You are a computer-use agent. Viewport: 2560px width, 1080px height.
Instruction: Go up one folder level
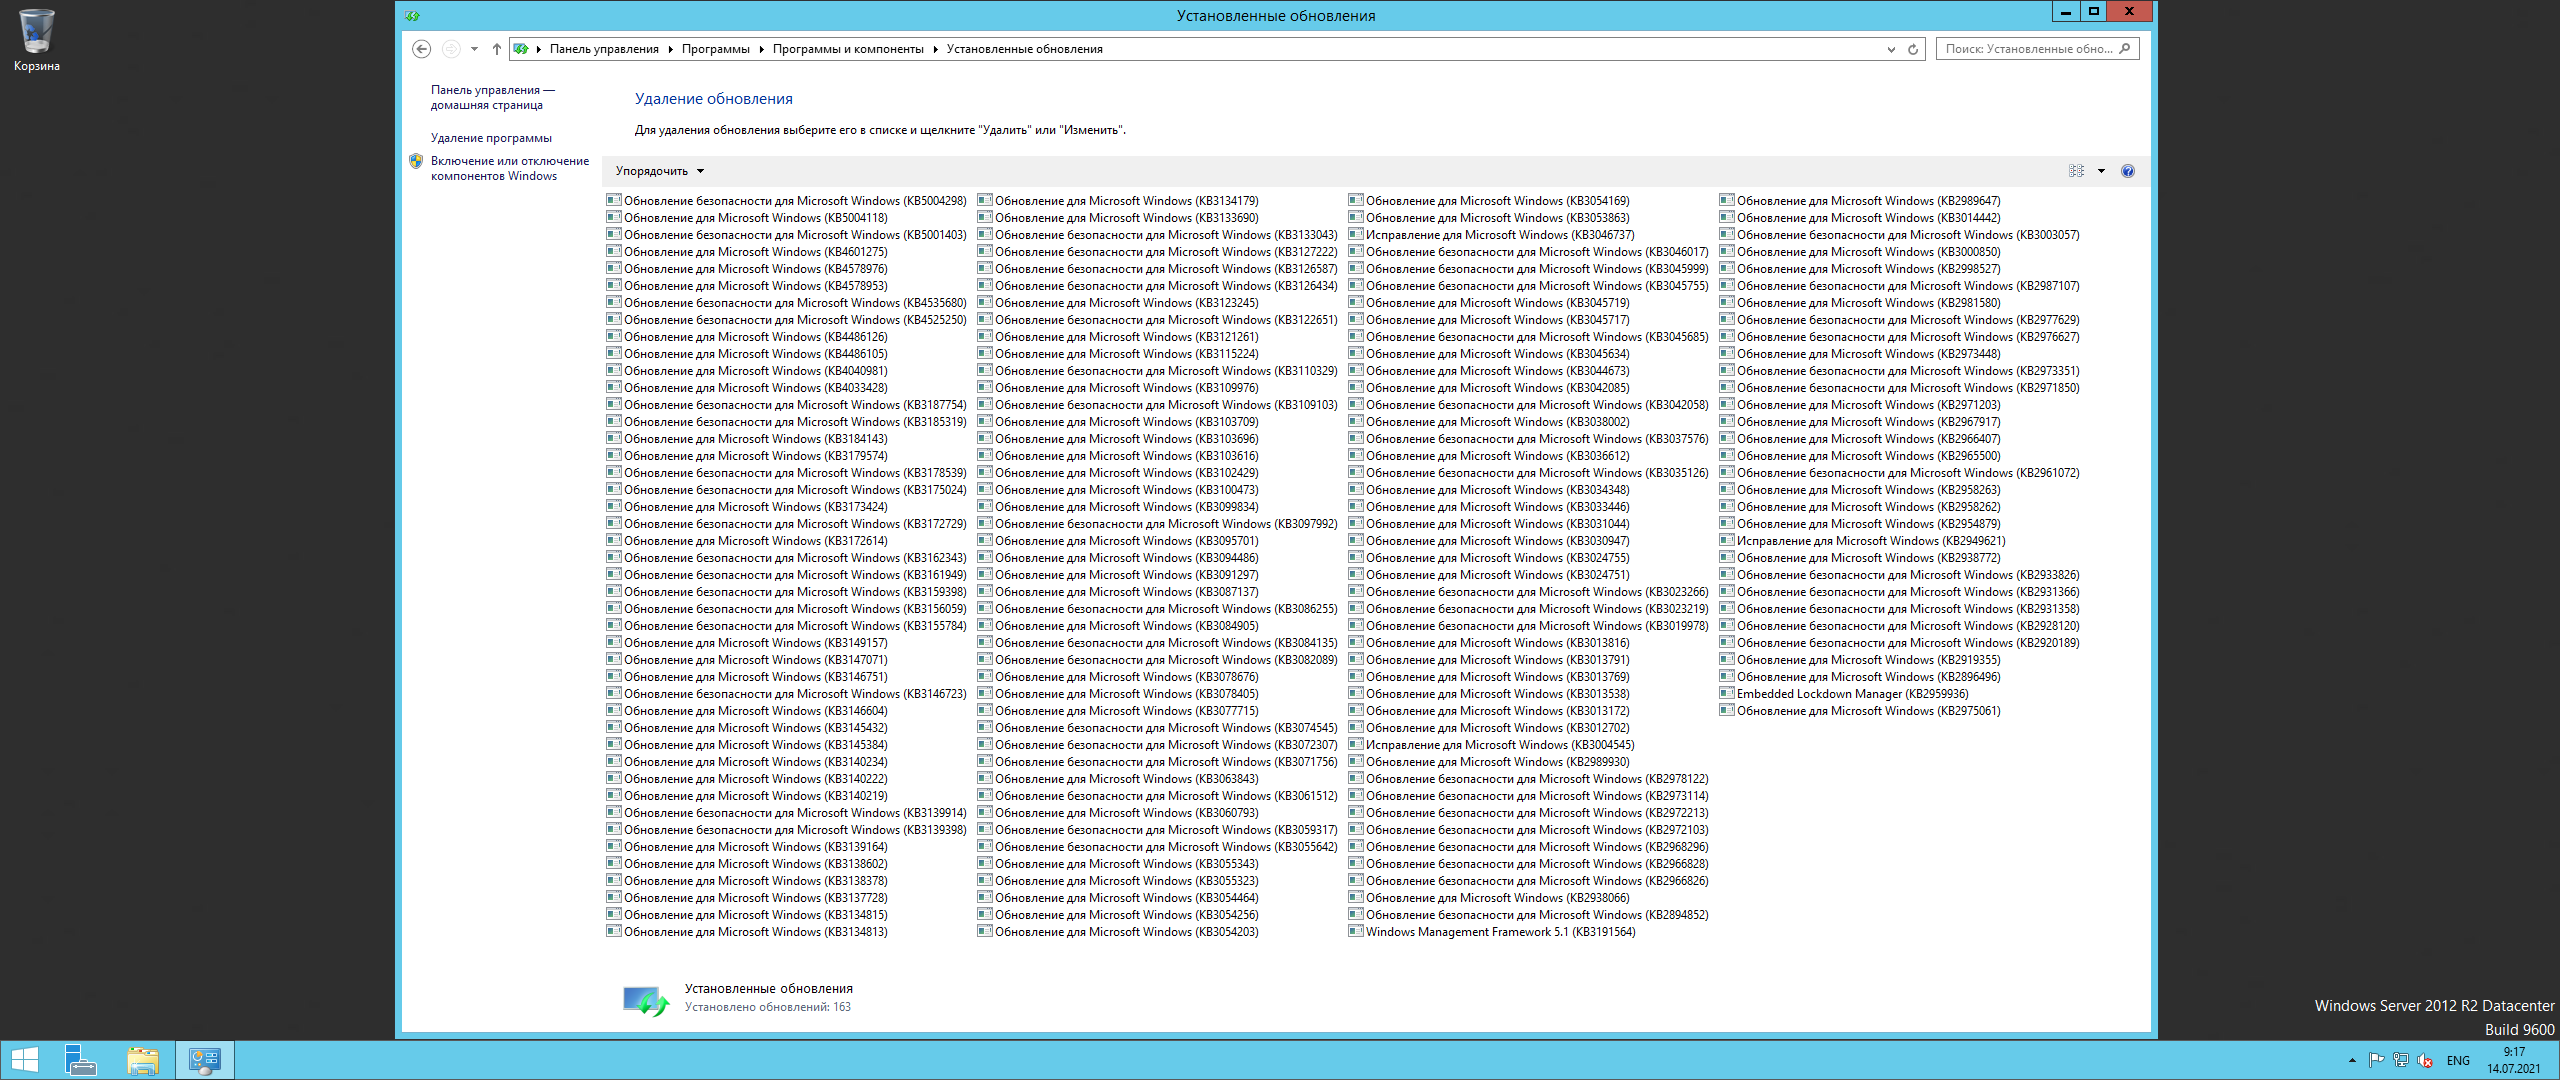(x=497, y=49)
